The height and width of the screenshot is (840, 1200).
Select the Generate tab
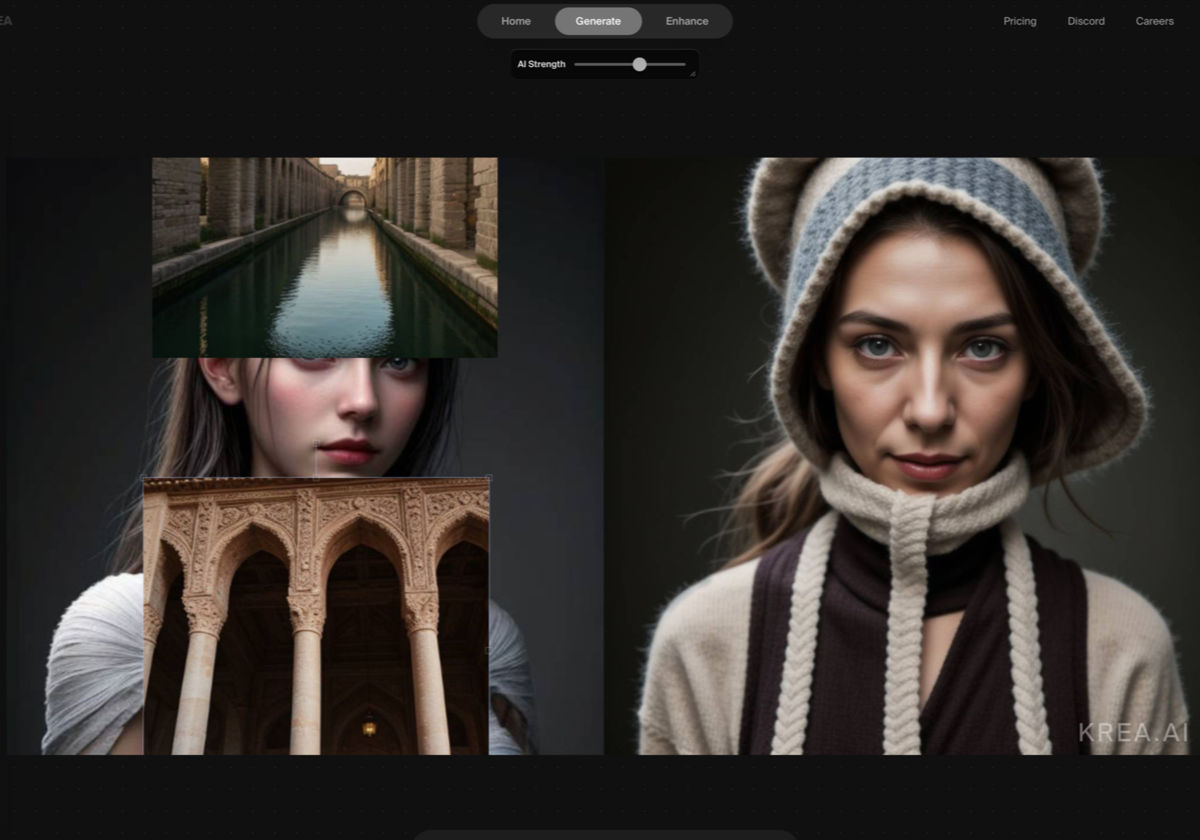click(598, 21)
